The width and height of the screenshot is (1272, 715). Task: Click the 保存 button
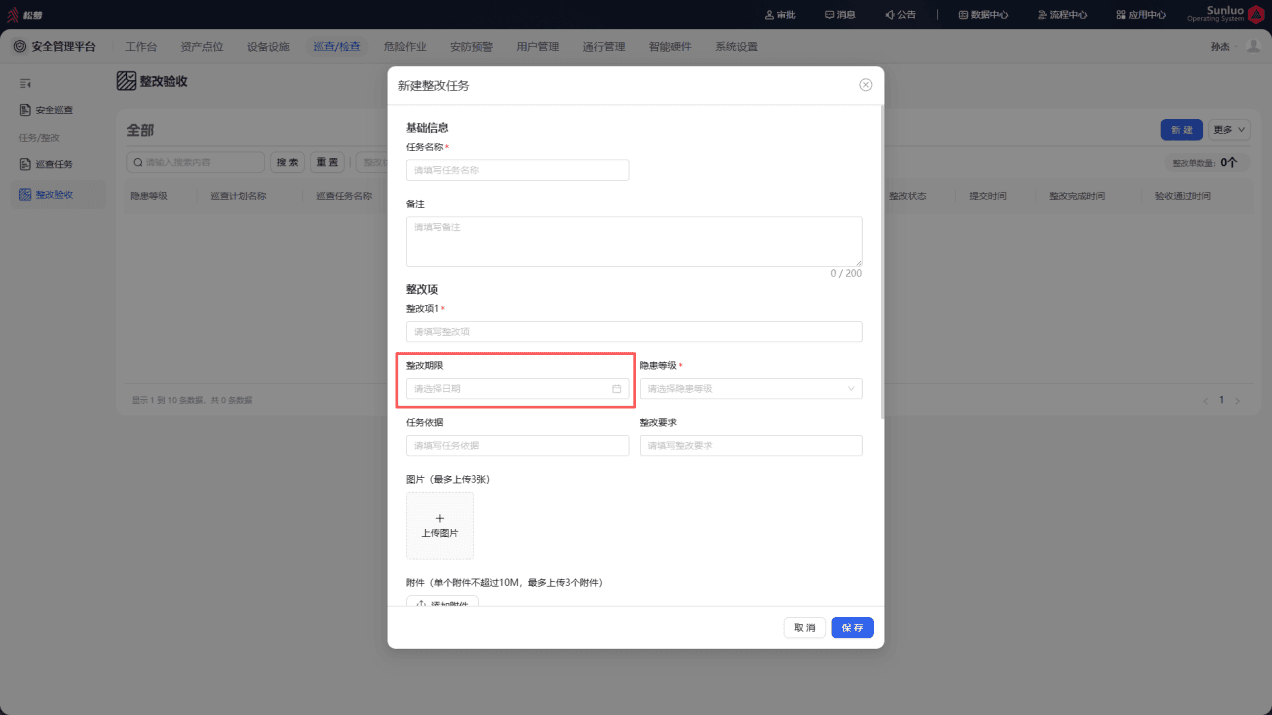[853, 628]
